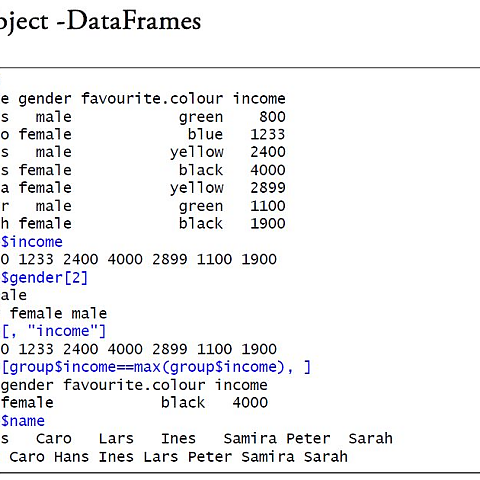Image resolution: width=480 pixels, height=480 pixels.
Task: Click the 'income' header in the top table
Action: (x=259, y=99)
